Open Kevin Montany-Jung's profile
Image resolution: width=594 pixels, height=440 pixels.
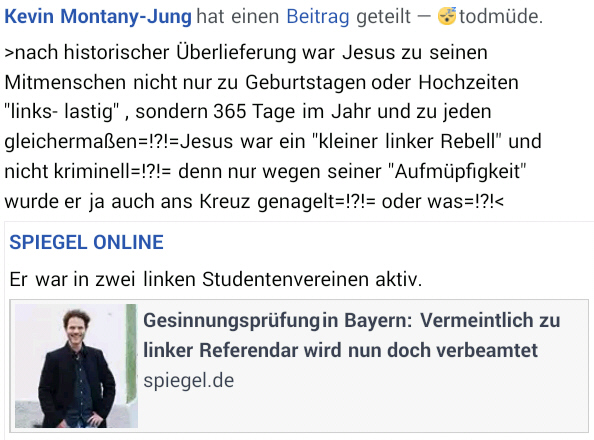point(98,17)
